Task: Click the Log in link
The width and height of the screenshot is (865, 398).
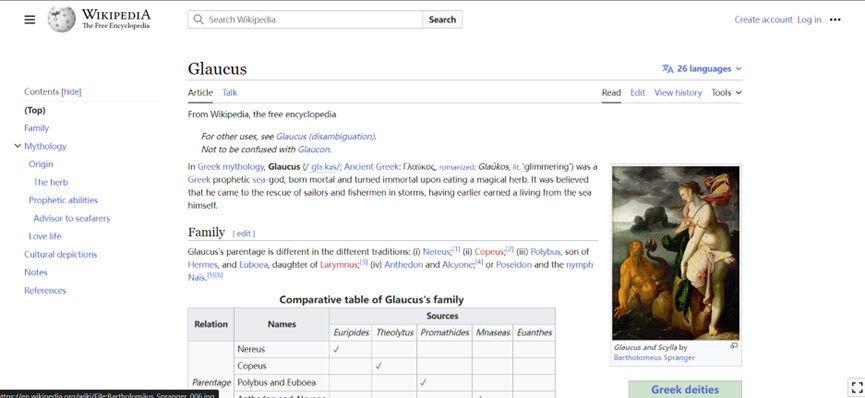Action: pyautogui.click(x=809, y=19)
